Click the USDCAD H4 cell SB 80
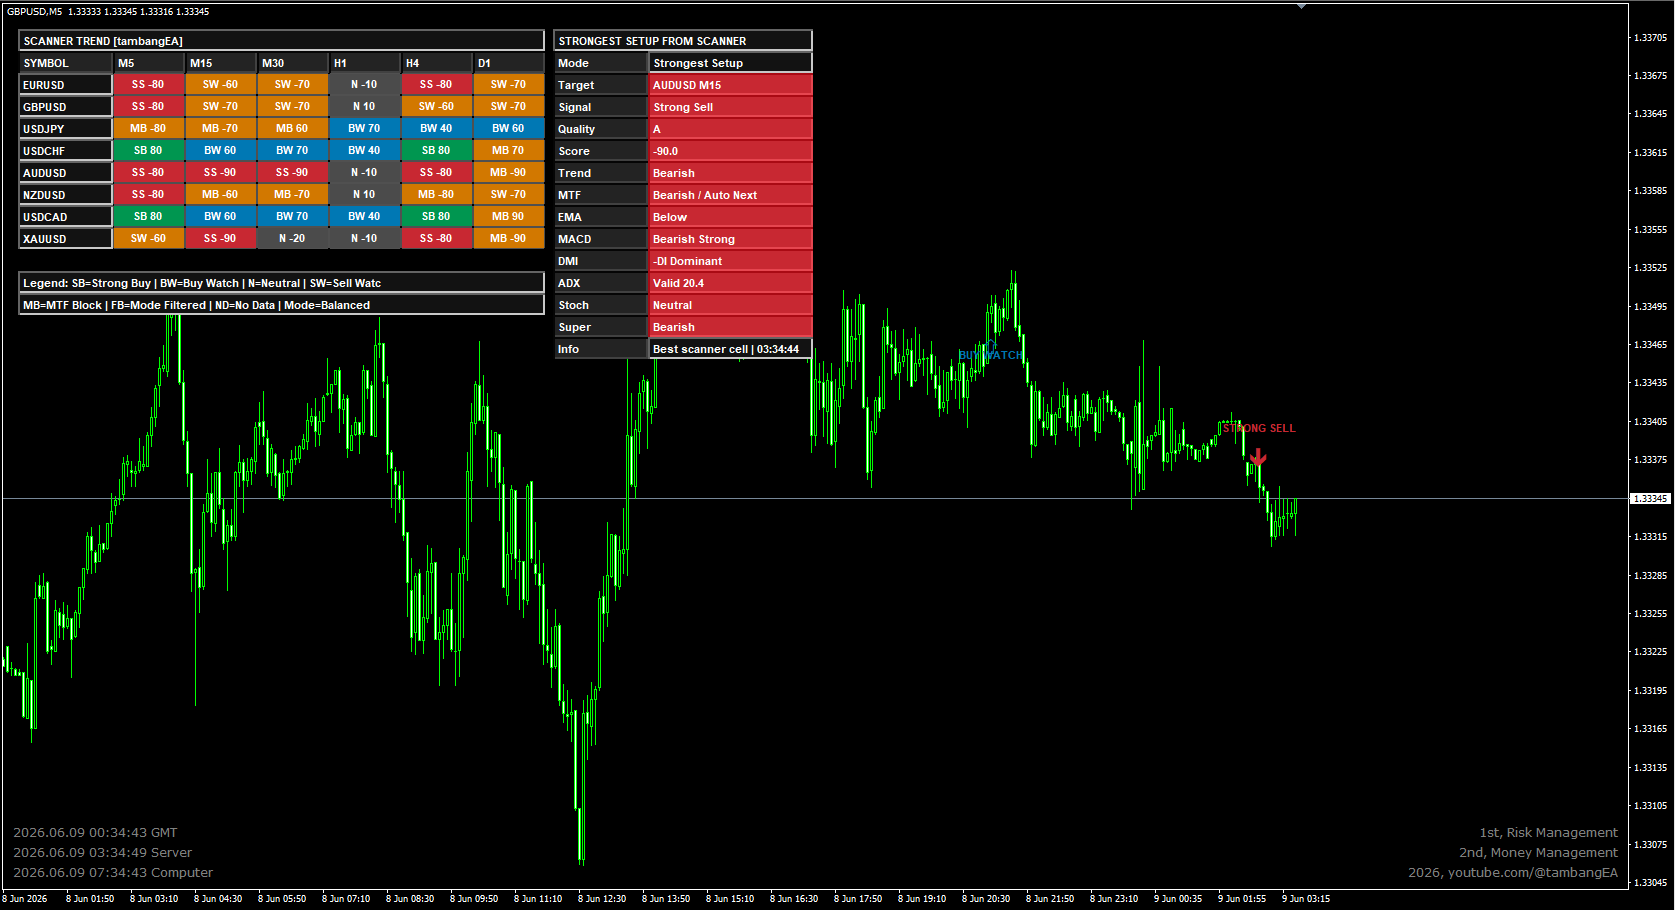Screen dimensions: 1676x910 pos(436,217)
